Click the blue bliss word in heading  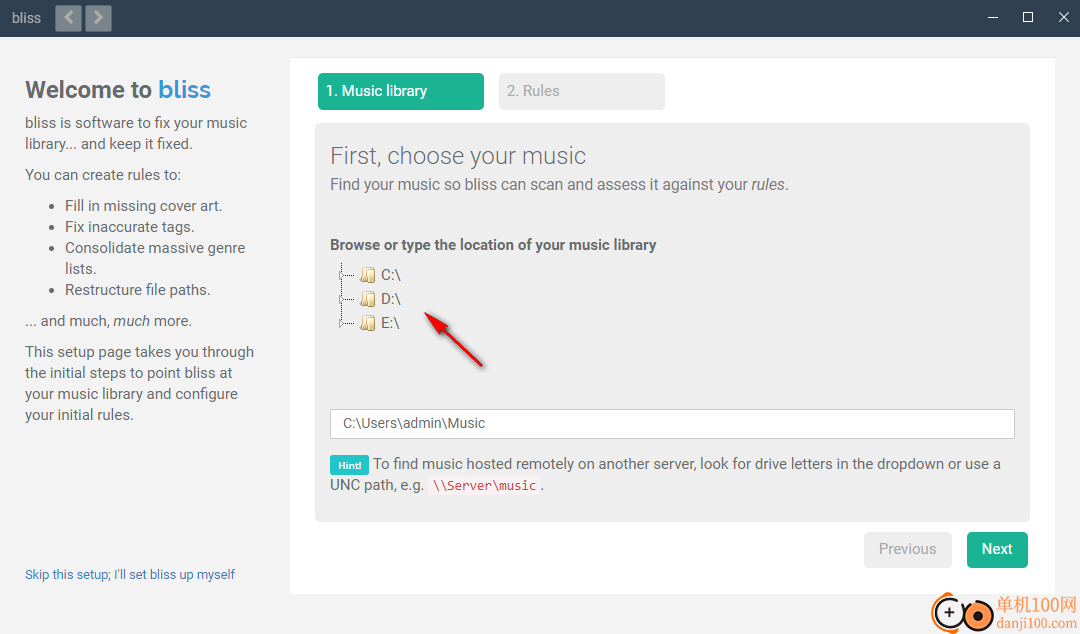(185, 90)
